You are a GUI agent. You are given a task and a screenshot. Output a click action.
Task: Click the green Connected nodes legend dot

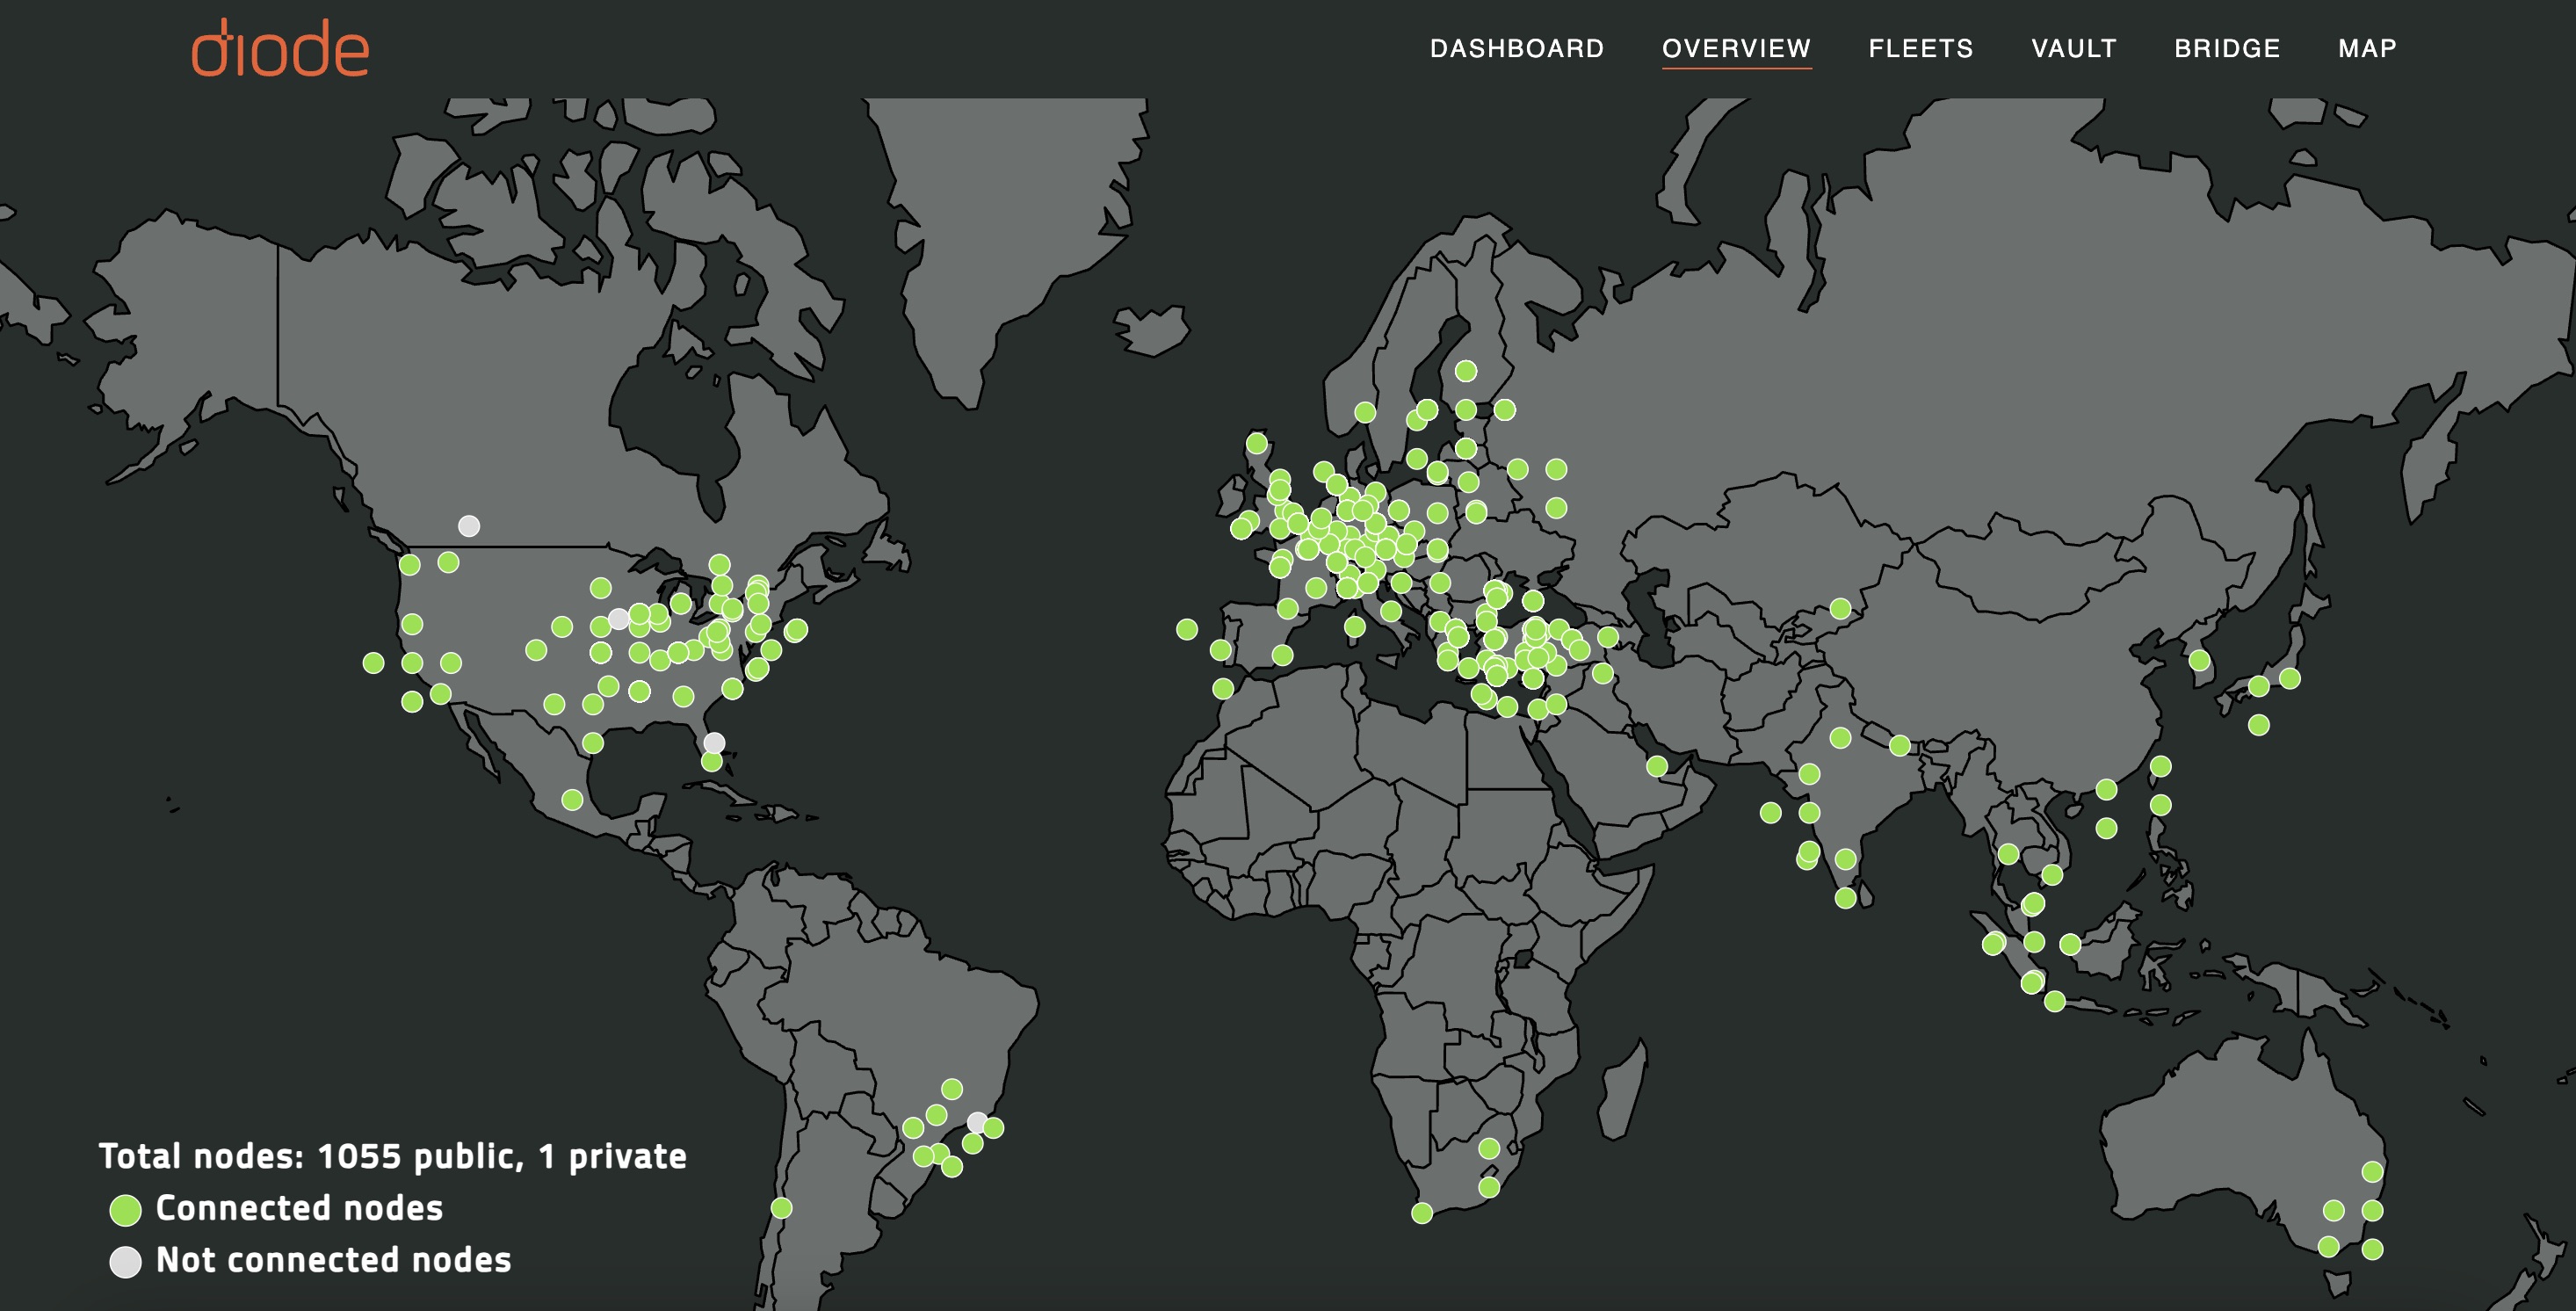[125, 1209]
